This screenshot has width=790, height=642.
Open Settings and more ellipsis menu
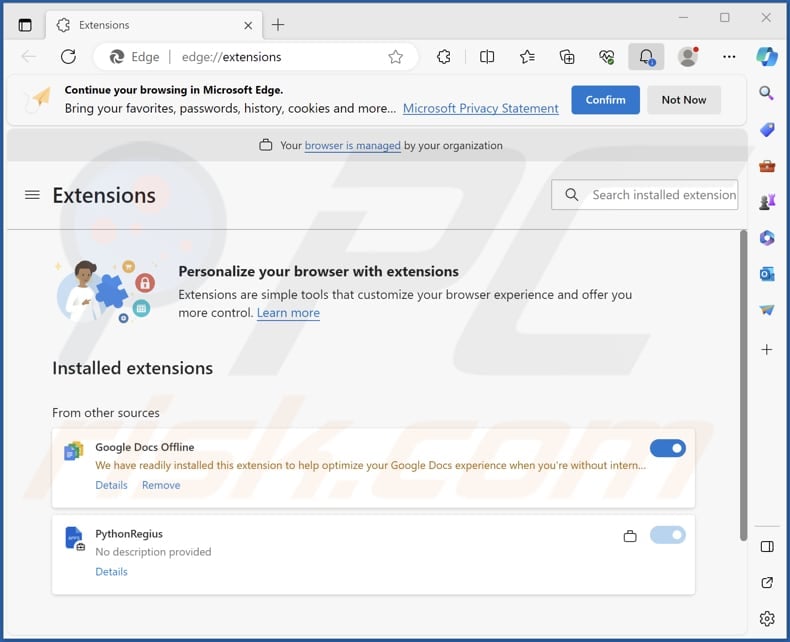pos(729,57)
